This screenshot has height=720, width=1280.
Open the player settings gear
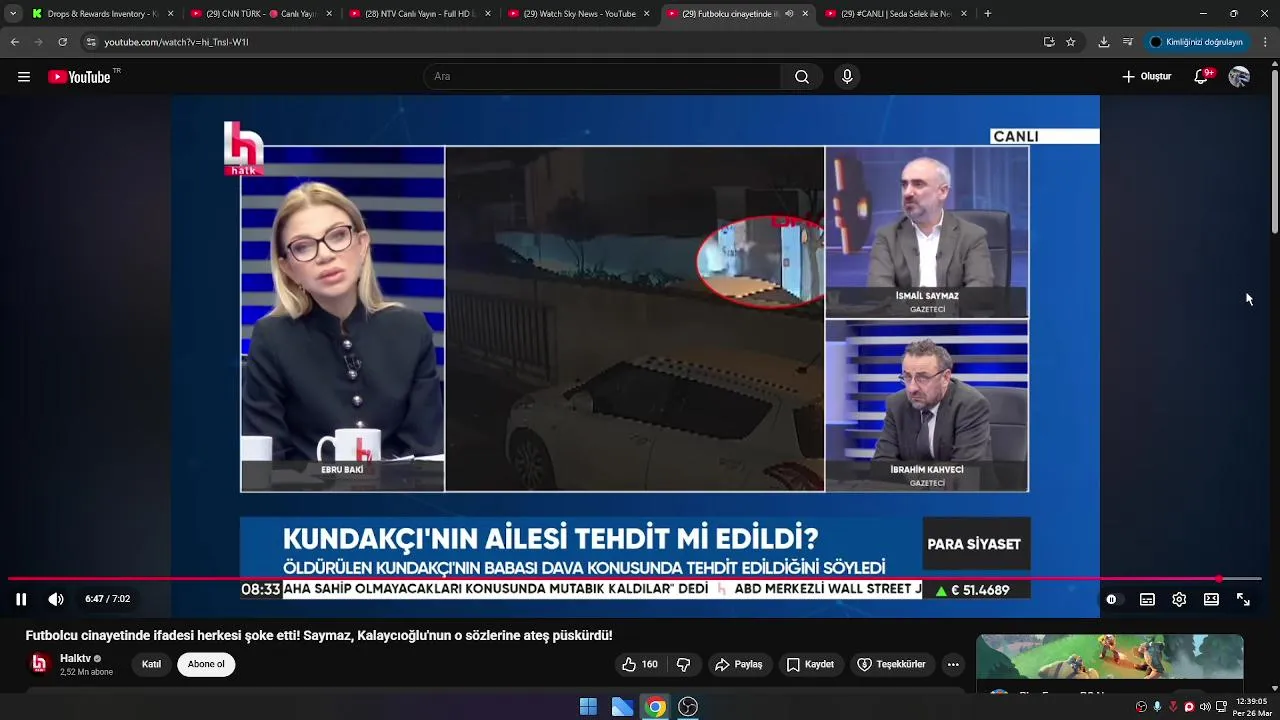(x=1179, y=599)
